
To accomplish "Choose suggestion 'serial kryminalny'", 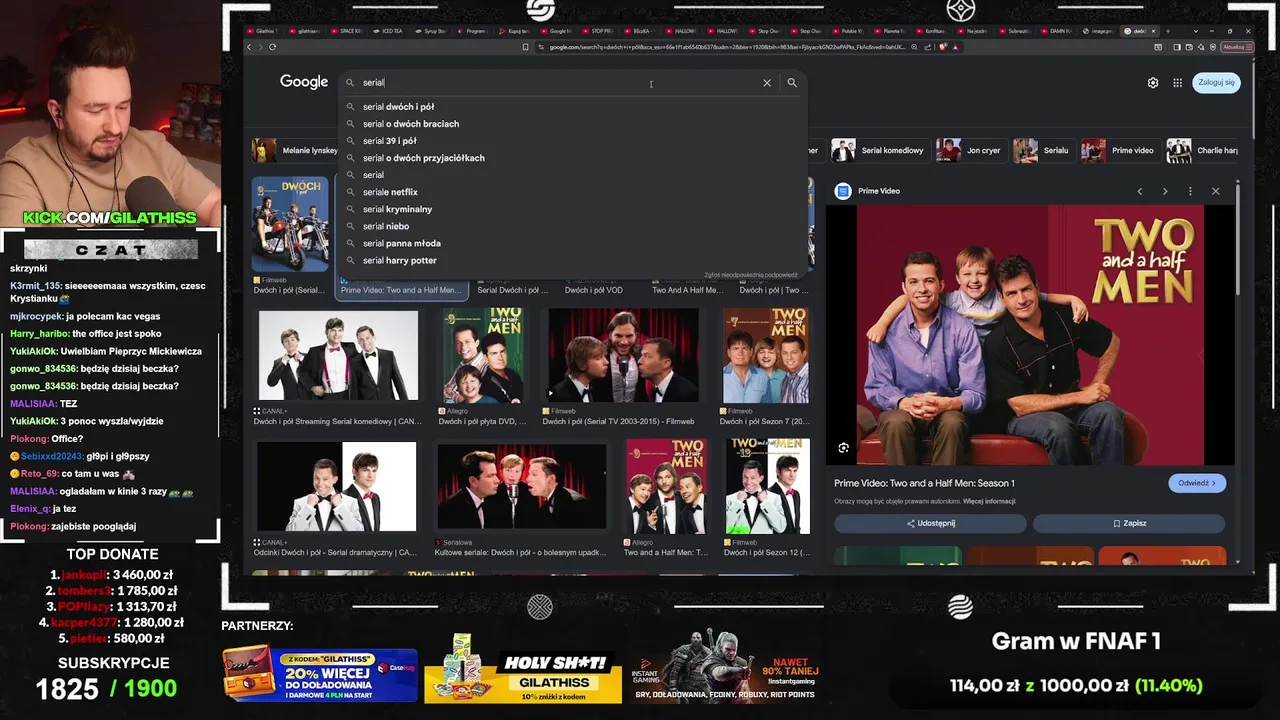I will click(x=572, y=209).
